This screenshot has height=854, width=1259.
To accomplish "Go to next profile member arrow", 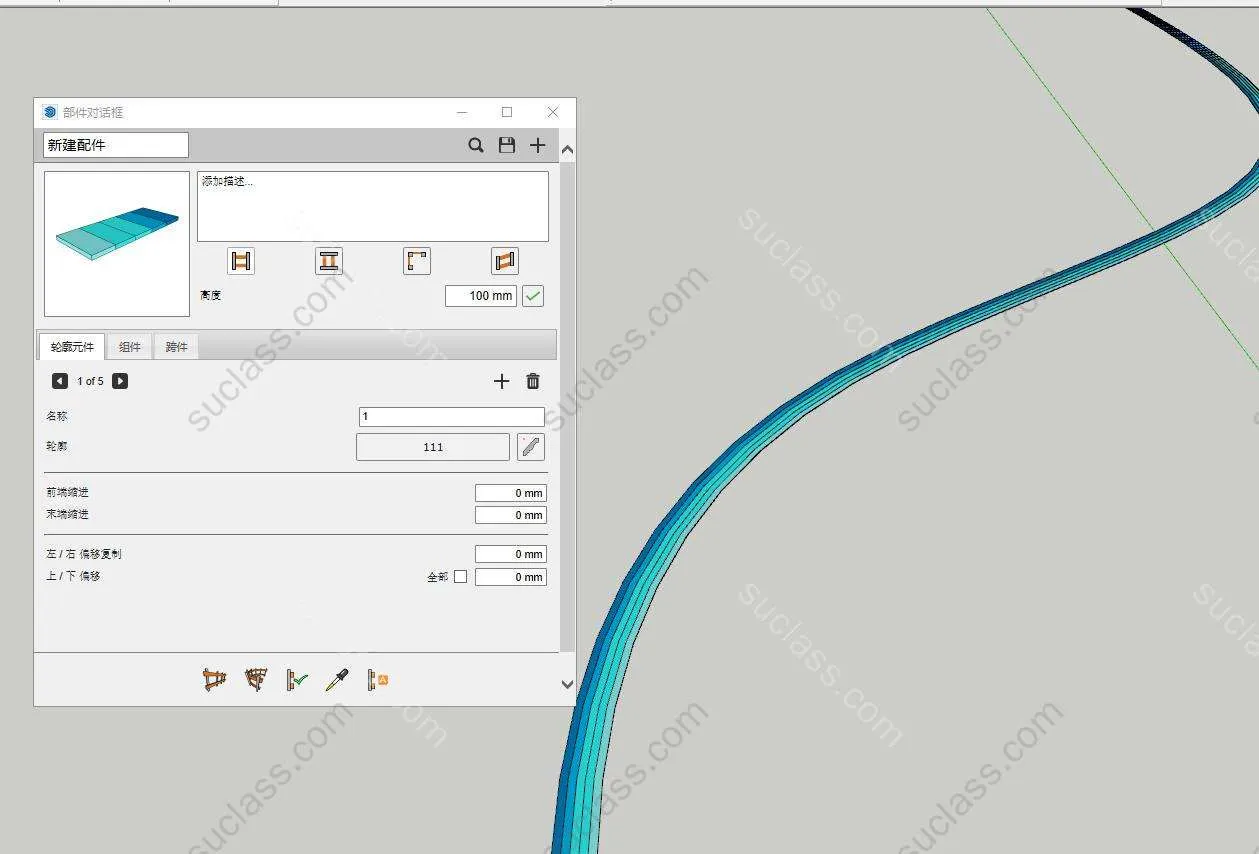I will [x=120, y=381].
